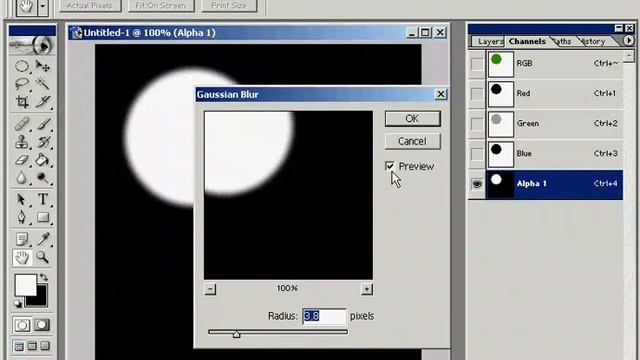Click Cancel in Gaussian Blur dialog
The width and height of the screenshot is (640, 360).
coord(413,141)
